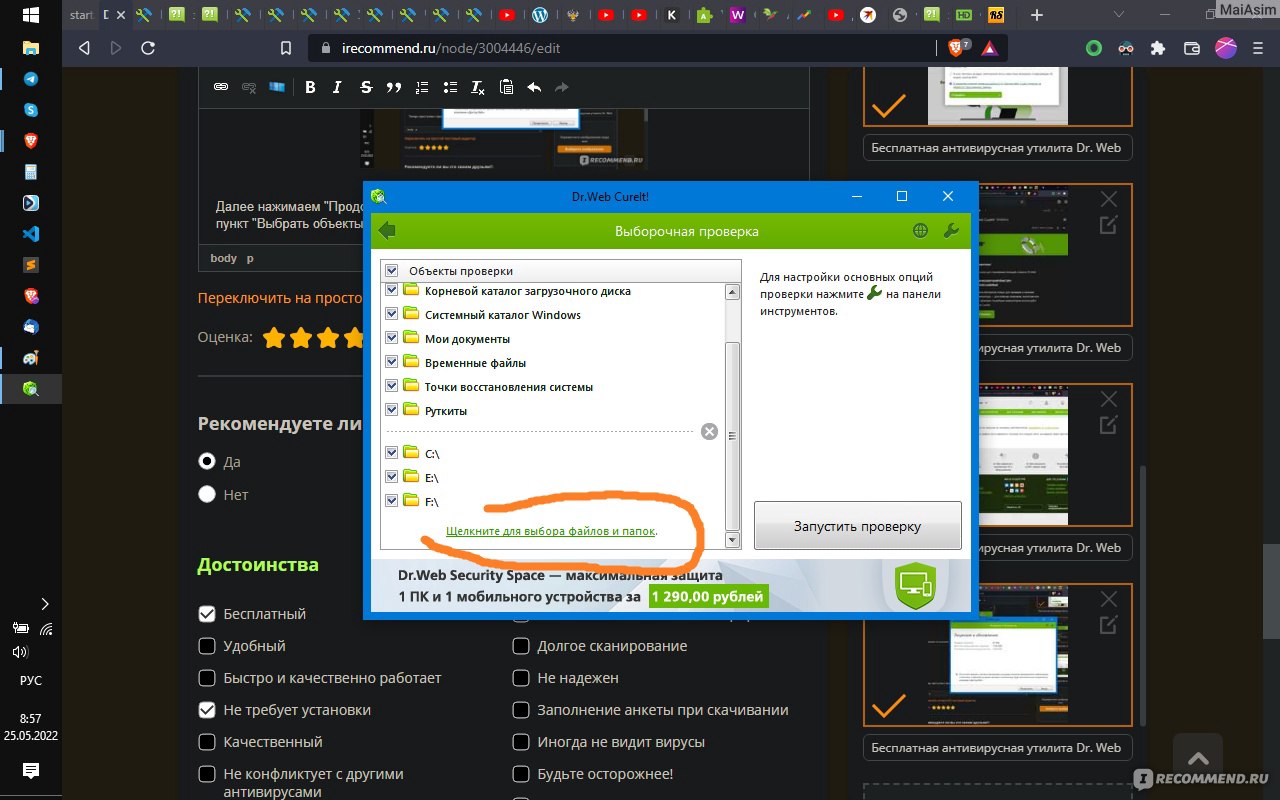1280x800 pixels.
Task: Insert link in the review editor
Action: point(220,87)
